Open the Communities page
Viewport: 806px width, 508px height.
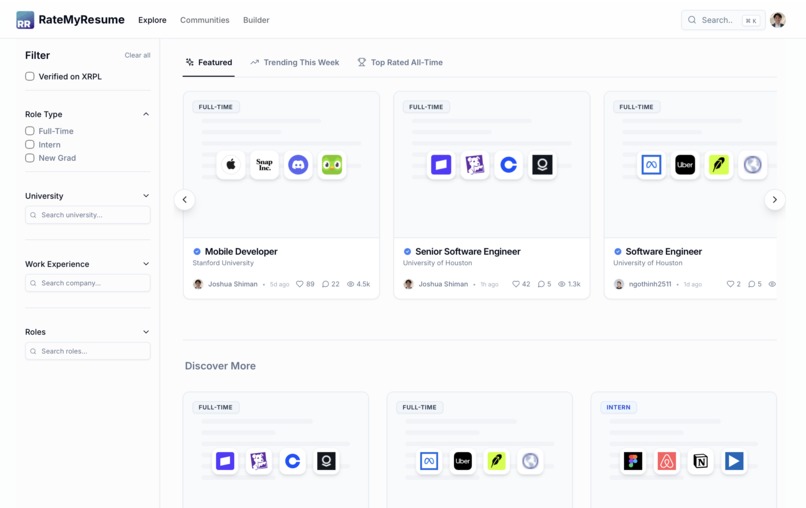point(205,20)
